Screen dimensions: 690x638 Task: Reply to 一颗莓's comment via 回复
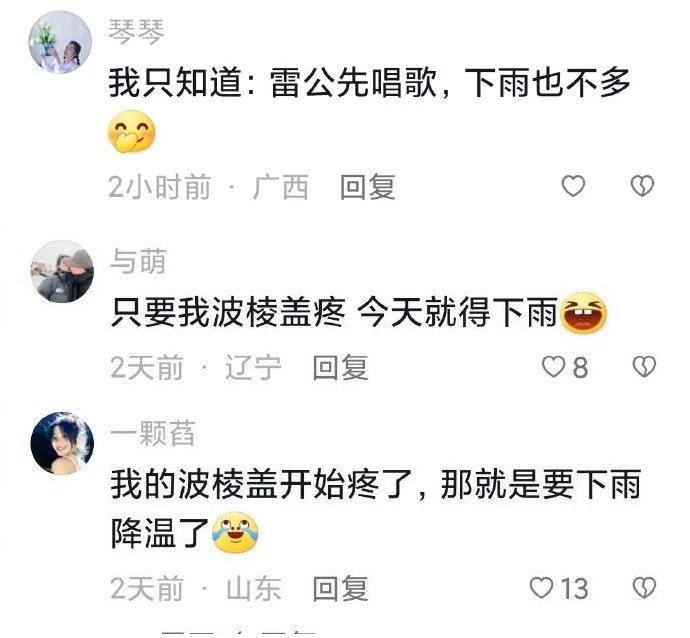point(340,589)
